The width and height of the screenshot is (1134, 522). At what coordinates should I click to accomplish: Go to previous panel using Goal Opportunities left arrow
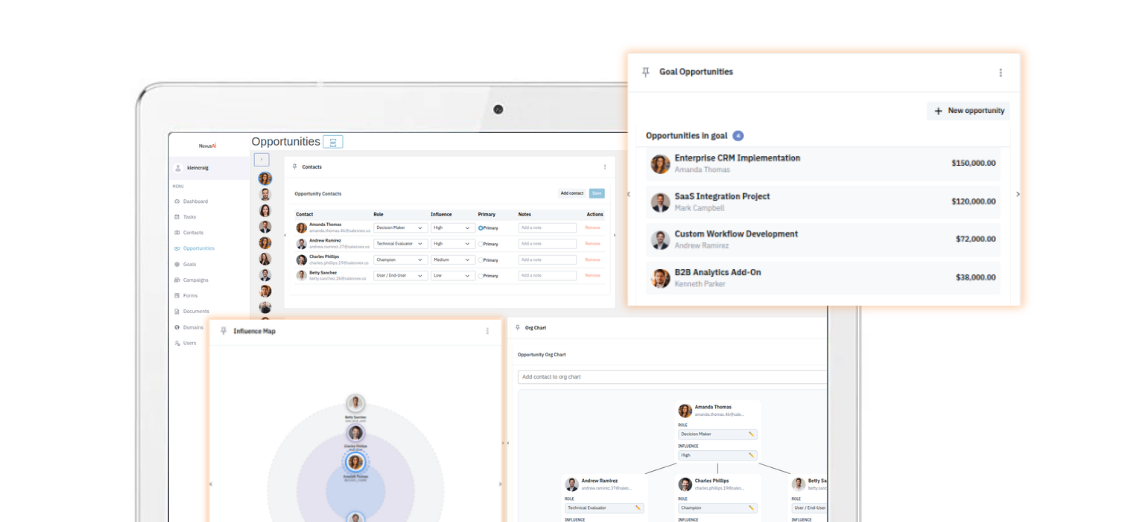pyautogui.click(x=628, y=194)
